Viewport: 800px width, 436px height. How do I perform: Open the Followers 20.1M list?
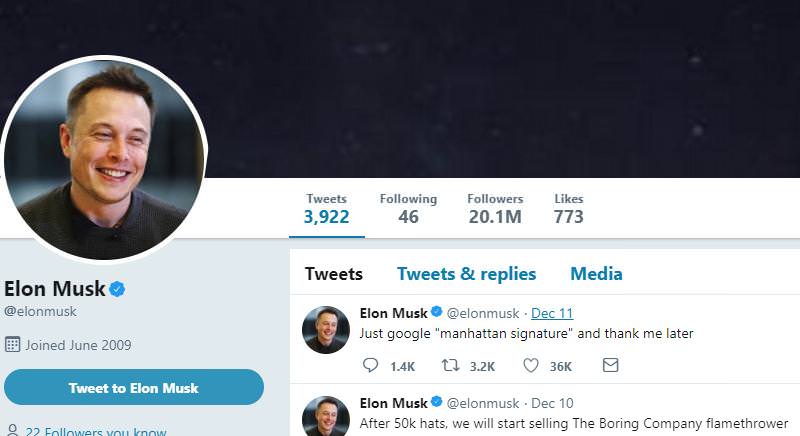[x=495, y=209]
